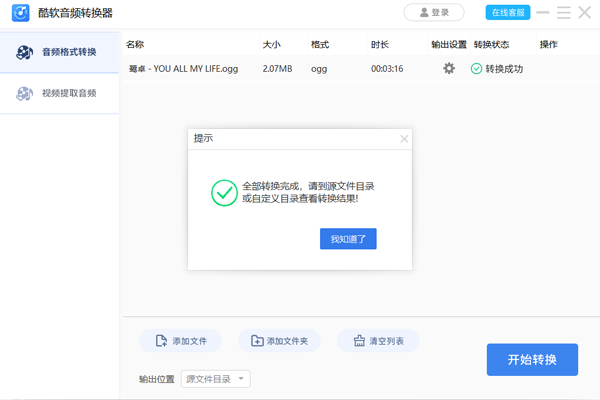The width and height of the screenshot is (600, 400).
Task: Click 清空列表 to clear the list
Action: (x=378, y=341)
